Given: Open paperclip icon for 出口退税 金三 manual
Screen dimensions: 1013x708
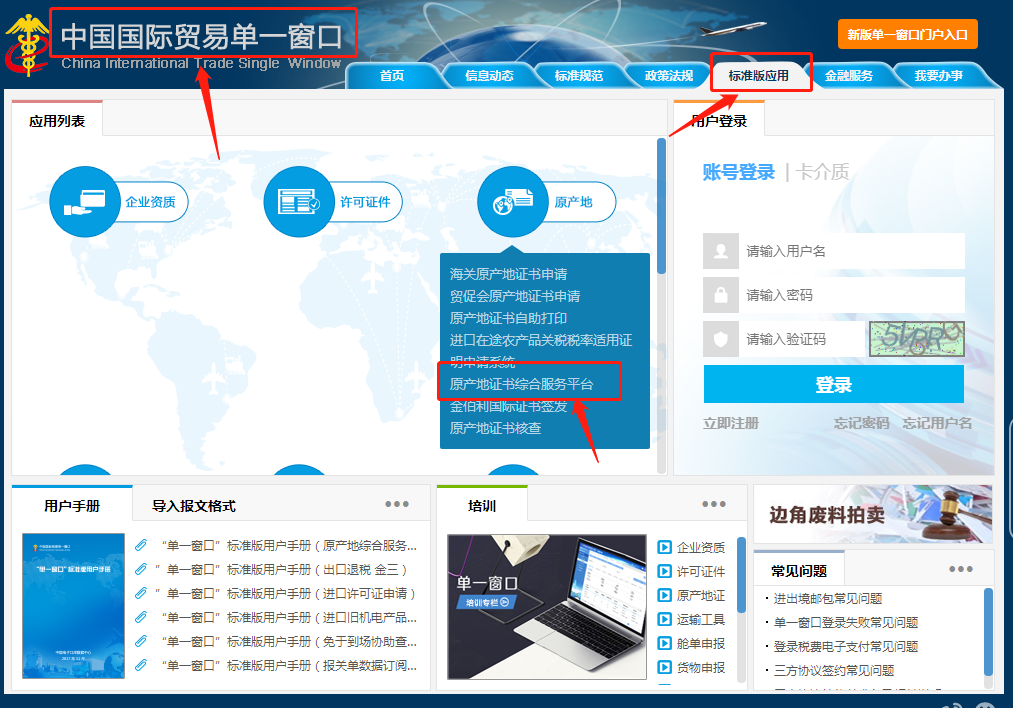Looking at the screenshot, I should (x=141, y=569).
